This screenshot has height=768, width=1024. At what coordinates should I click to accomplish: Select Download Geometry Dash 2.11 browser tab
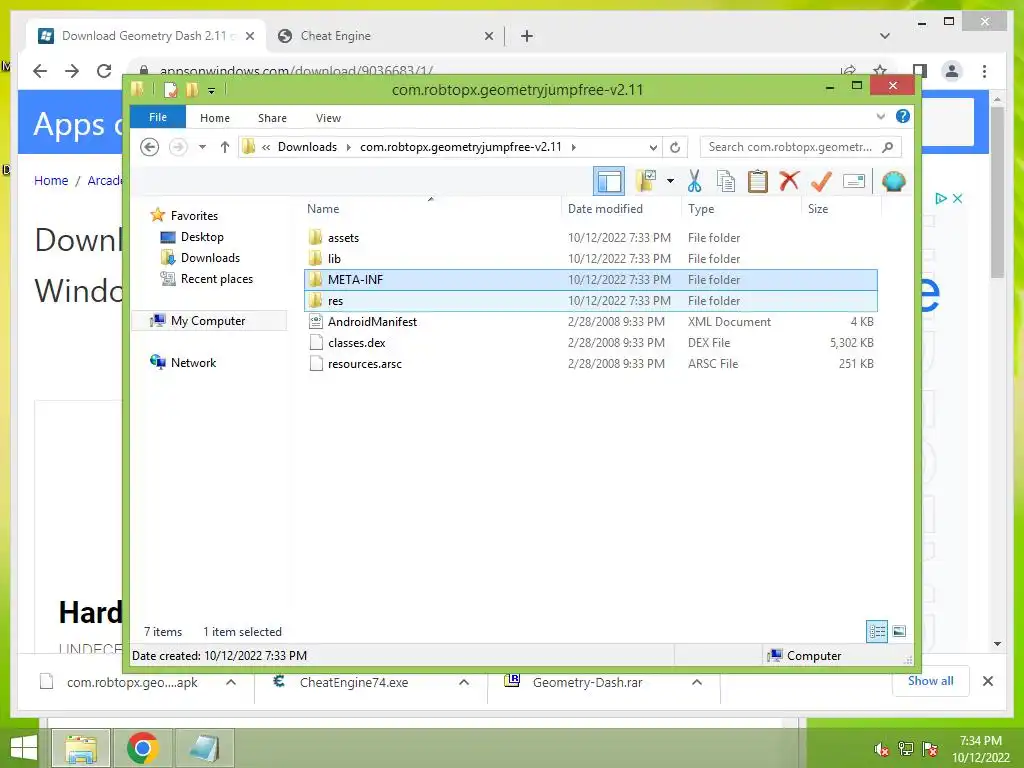[146, 36]
